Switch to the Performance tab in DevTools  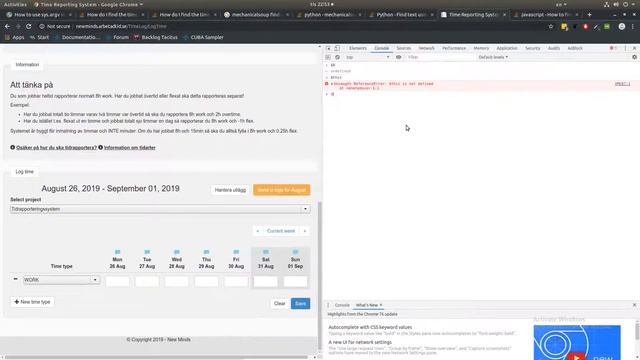click(454, 48)
